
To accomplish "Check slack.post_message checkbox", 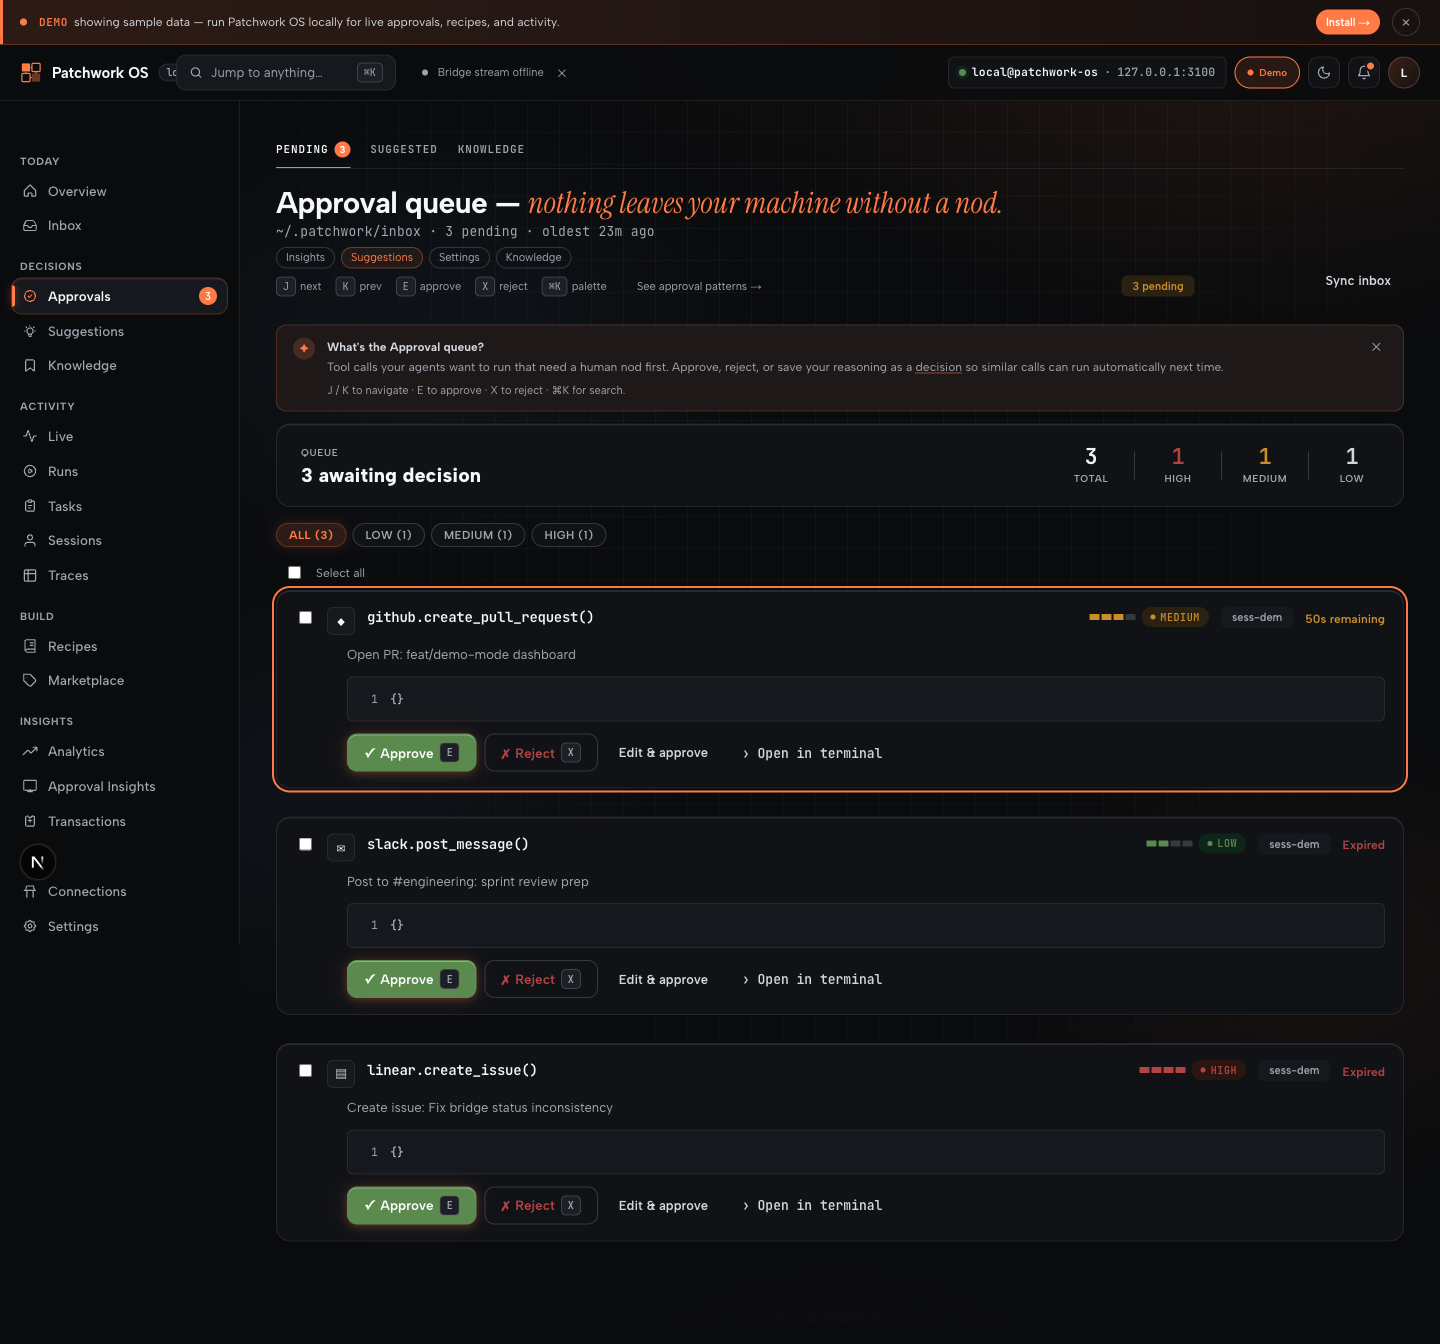I will click(305, 844).
